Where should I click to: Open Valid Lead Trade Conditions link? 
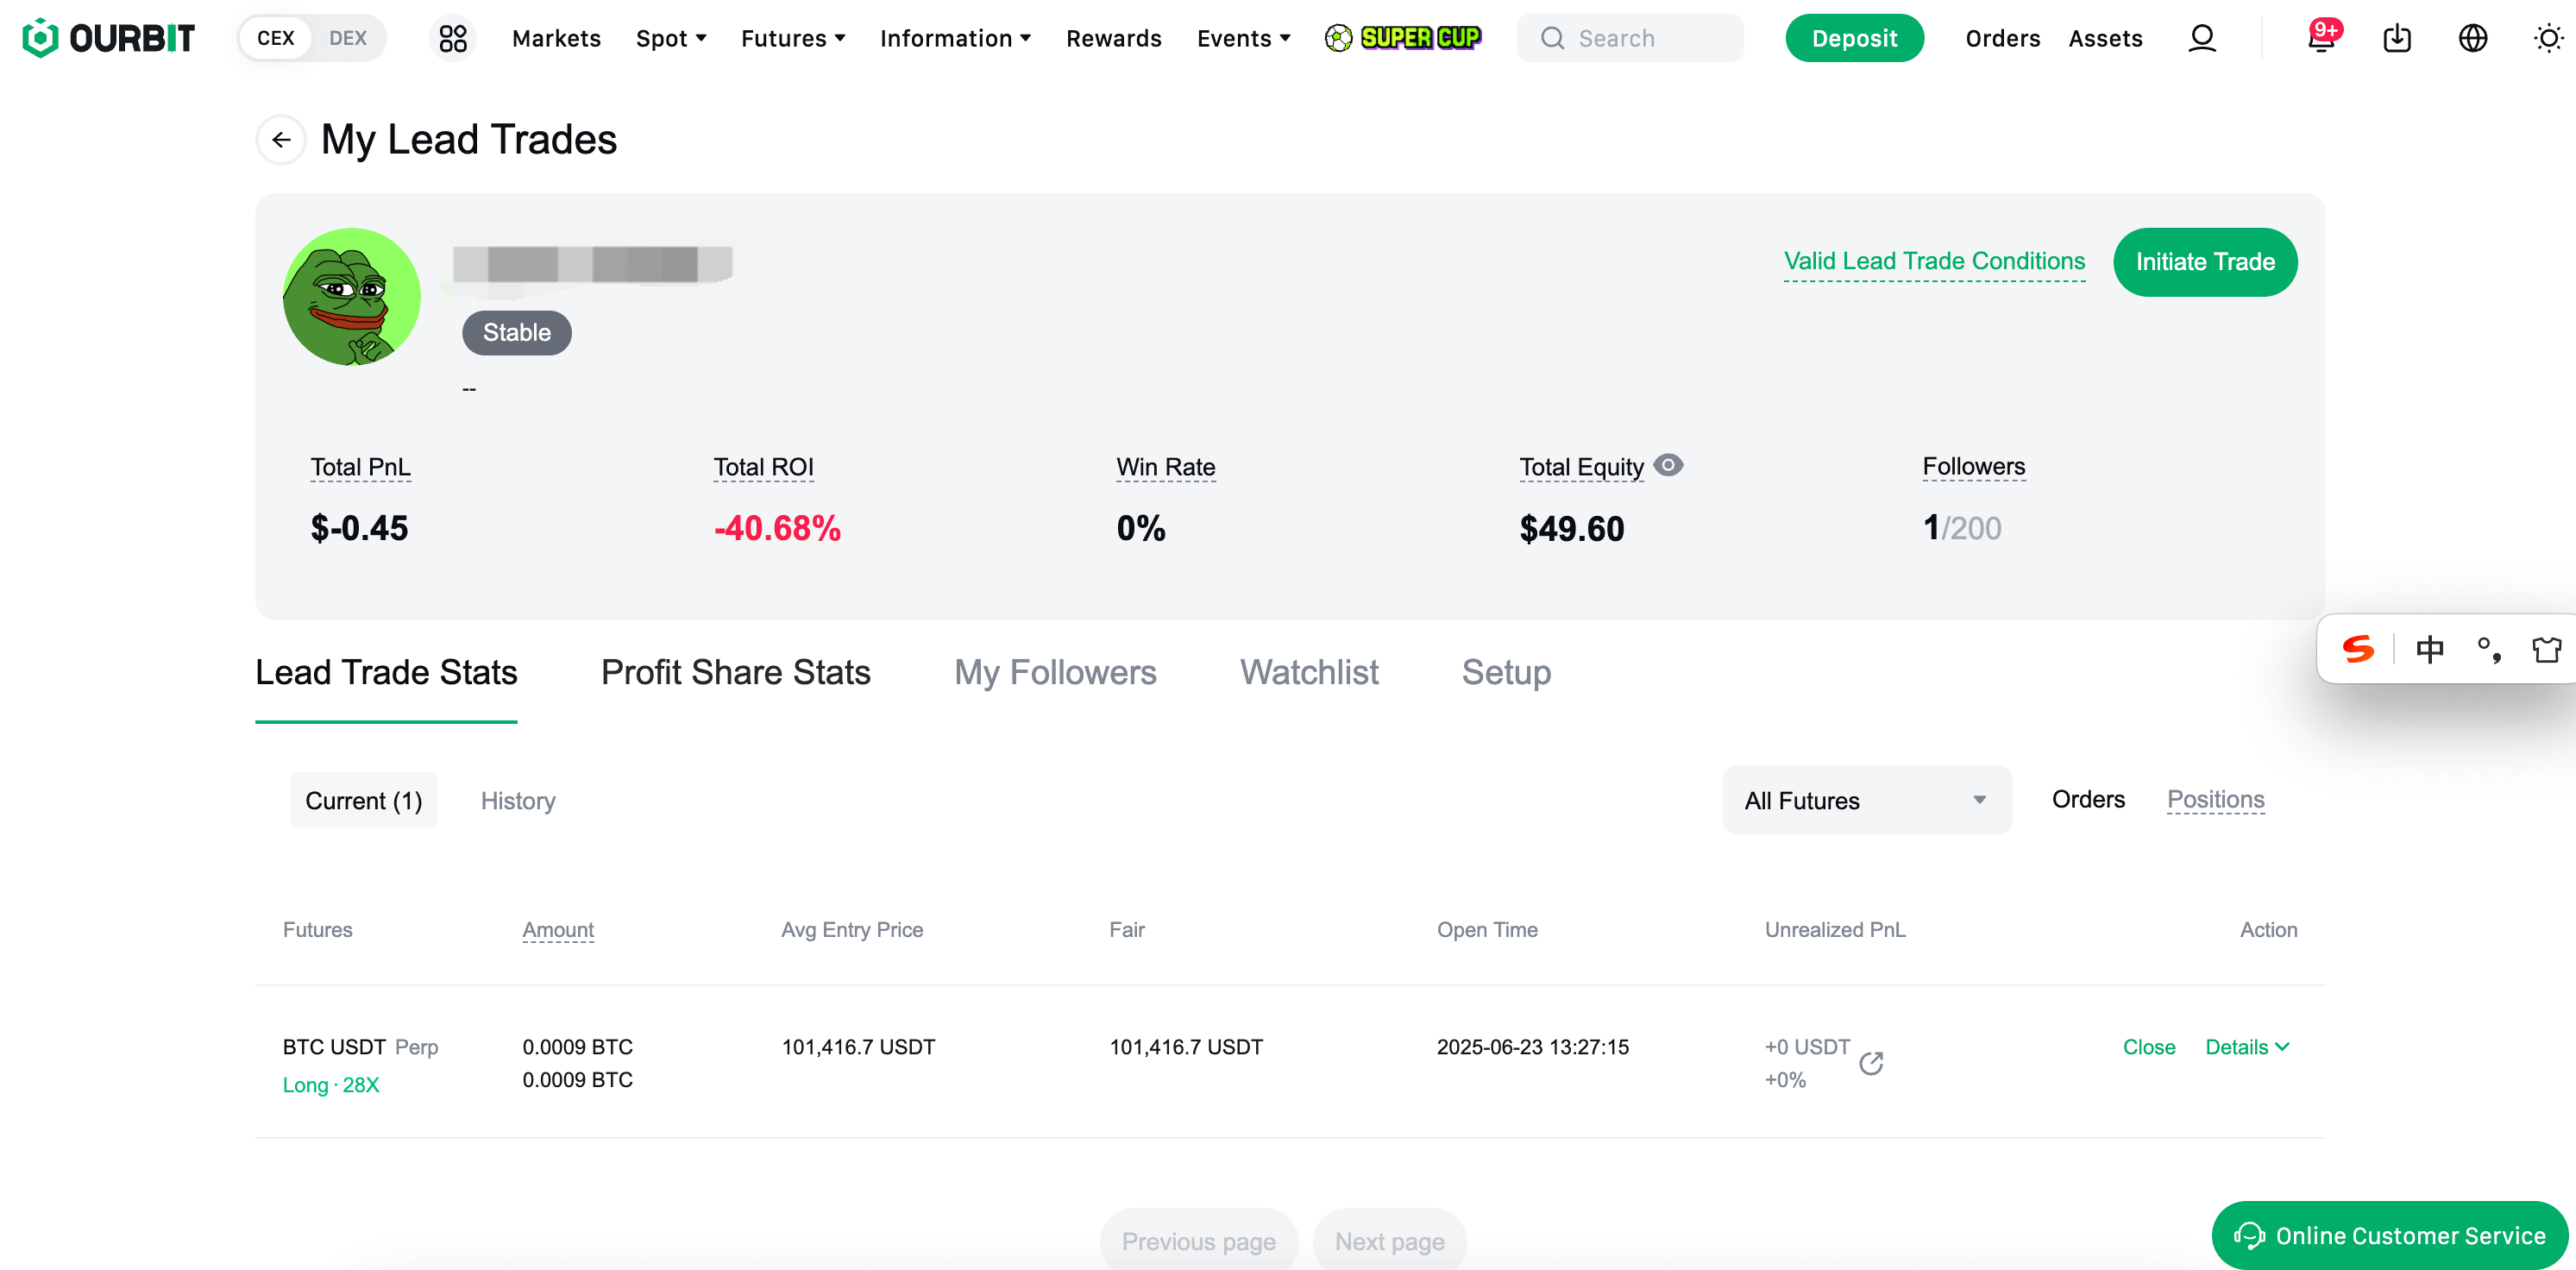(1934, 261)
